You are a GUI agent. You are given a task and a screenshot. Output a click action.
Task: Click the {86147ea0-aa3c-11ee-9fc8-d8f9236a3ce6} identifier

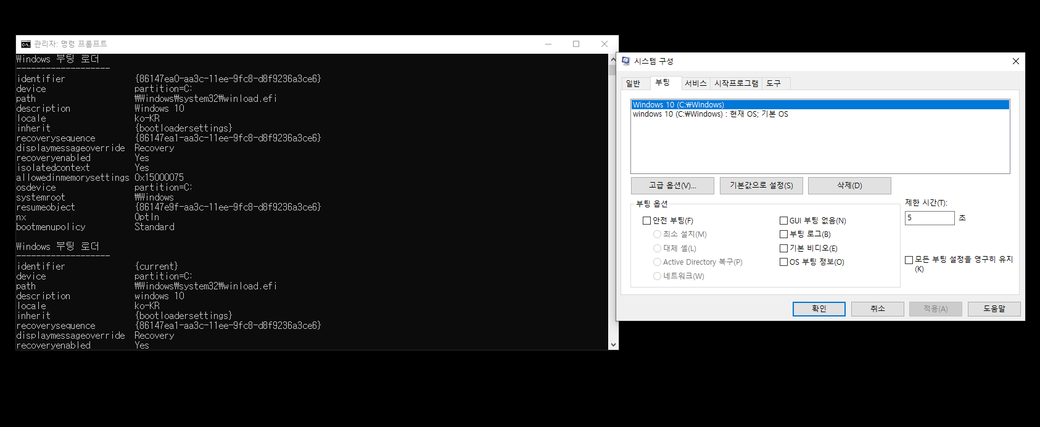[x=228, y=79]
